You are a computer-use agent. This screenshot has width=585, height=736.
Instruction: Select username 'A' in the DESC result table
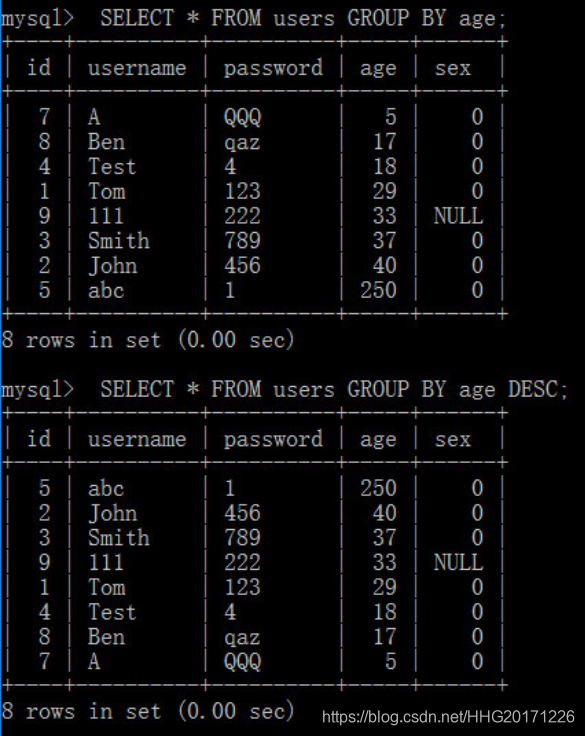(94, 662)
